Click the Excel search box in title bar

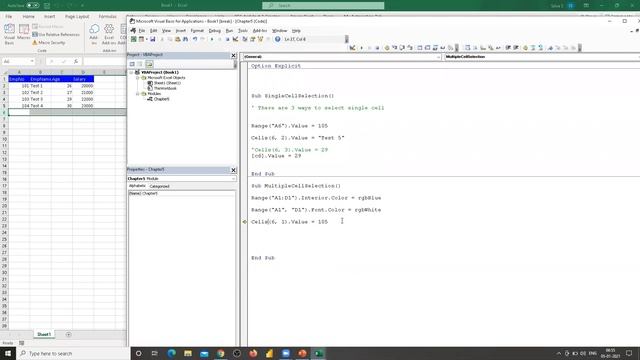point(323,5)
